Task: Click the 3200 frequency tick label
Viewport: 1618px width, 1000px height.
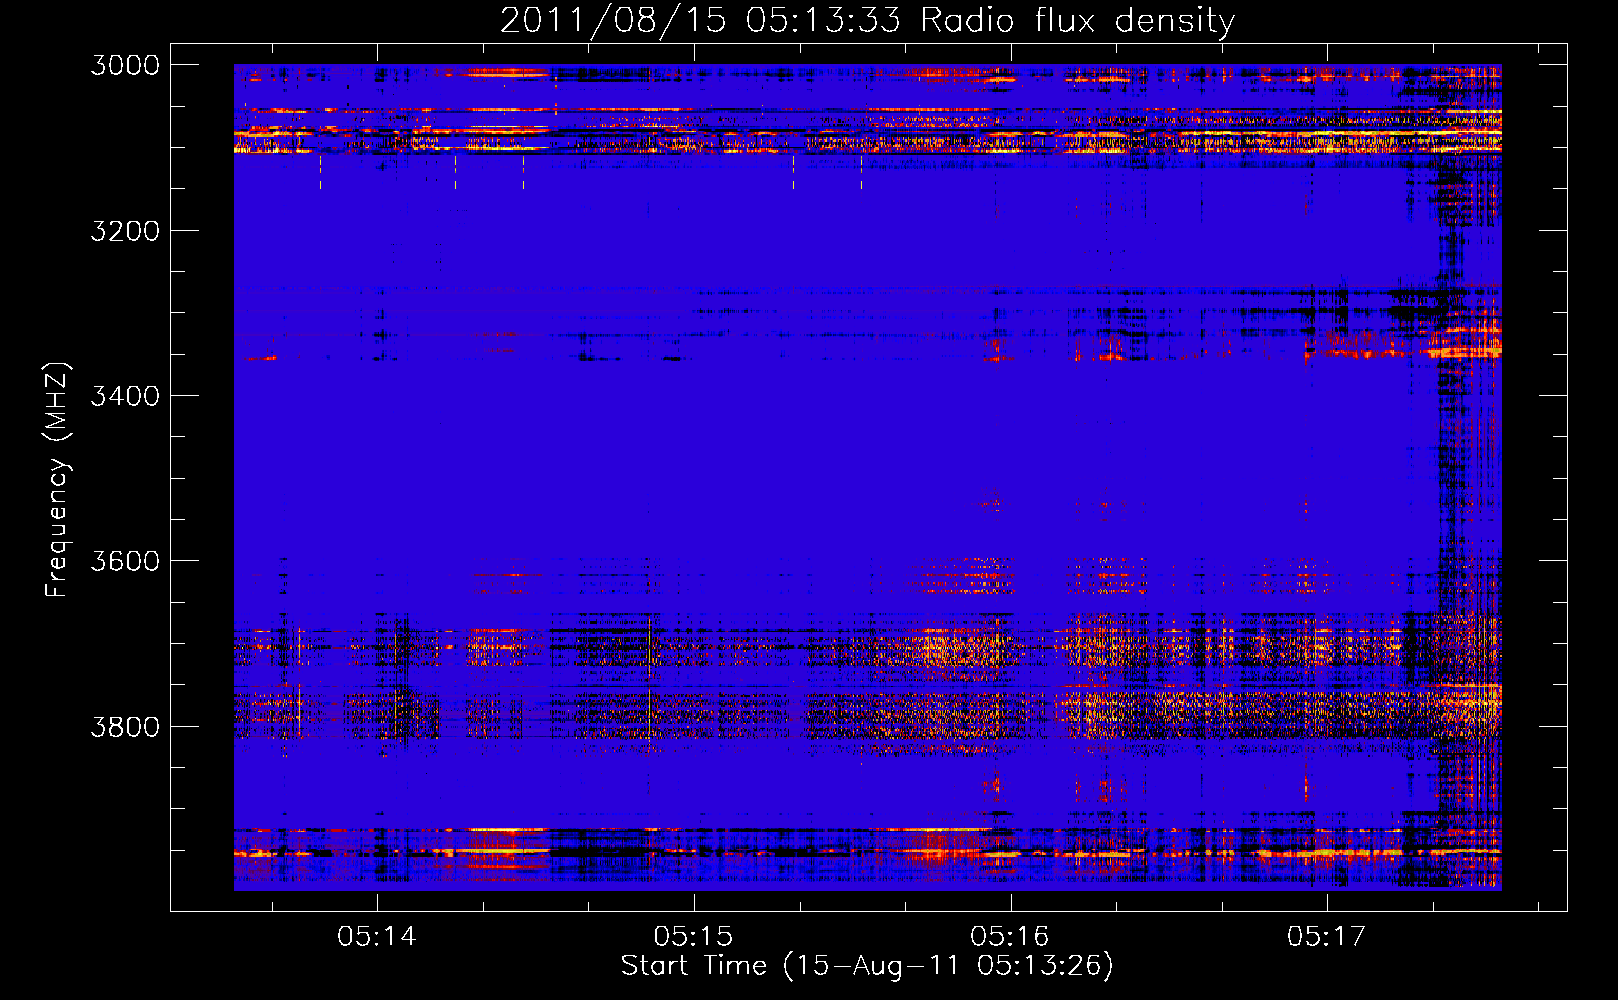Action: [x=125, y=231]
